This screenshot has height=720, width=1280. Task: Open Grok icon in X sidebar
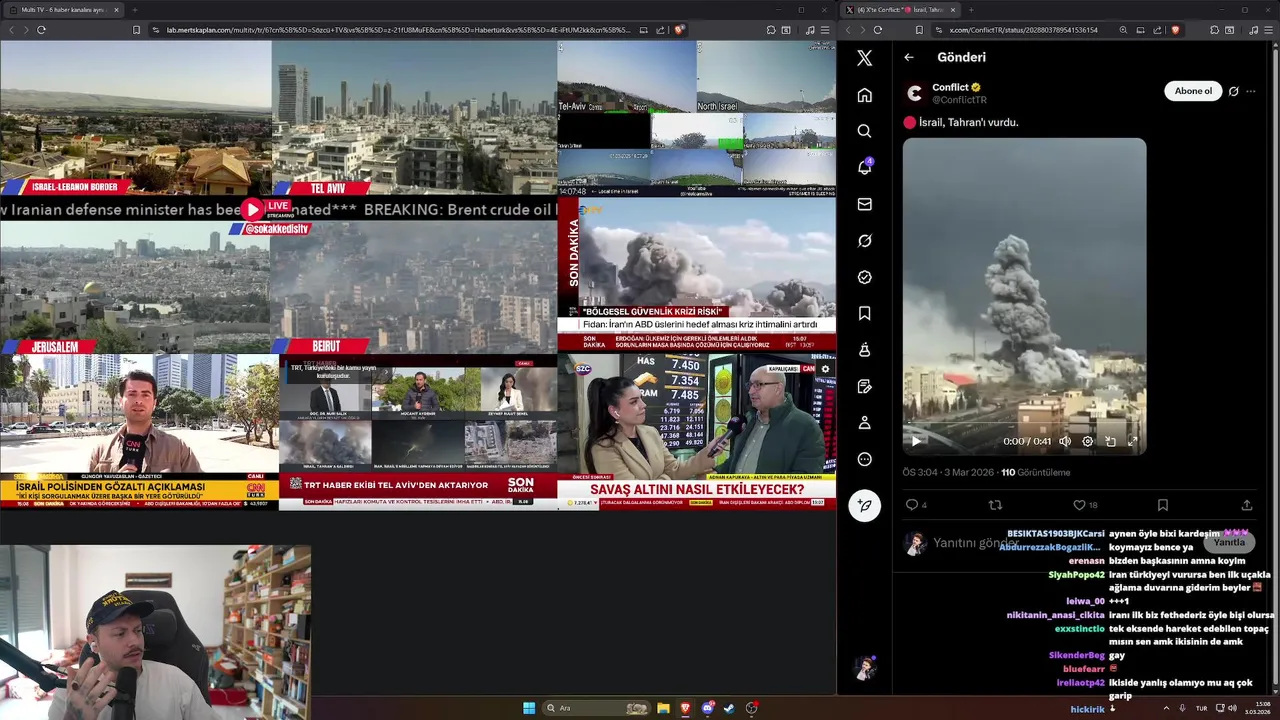(865, 241)
